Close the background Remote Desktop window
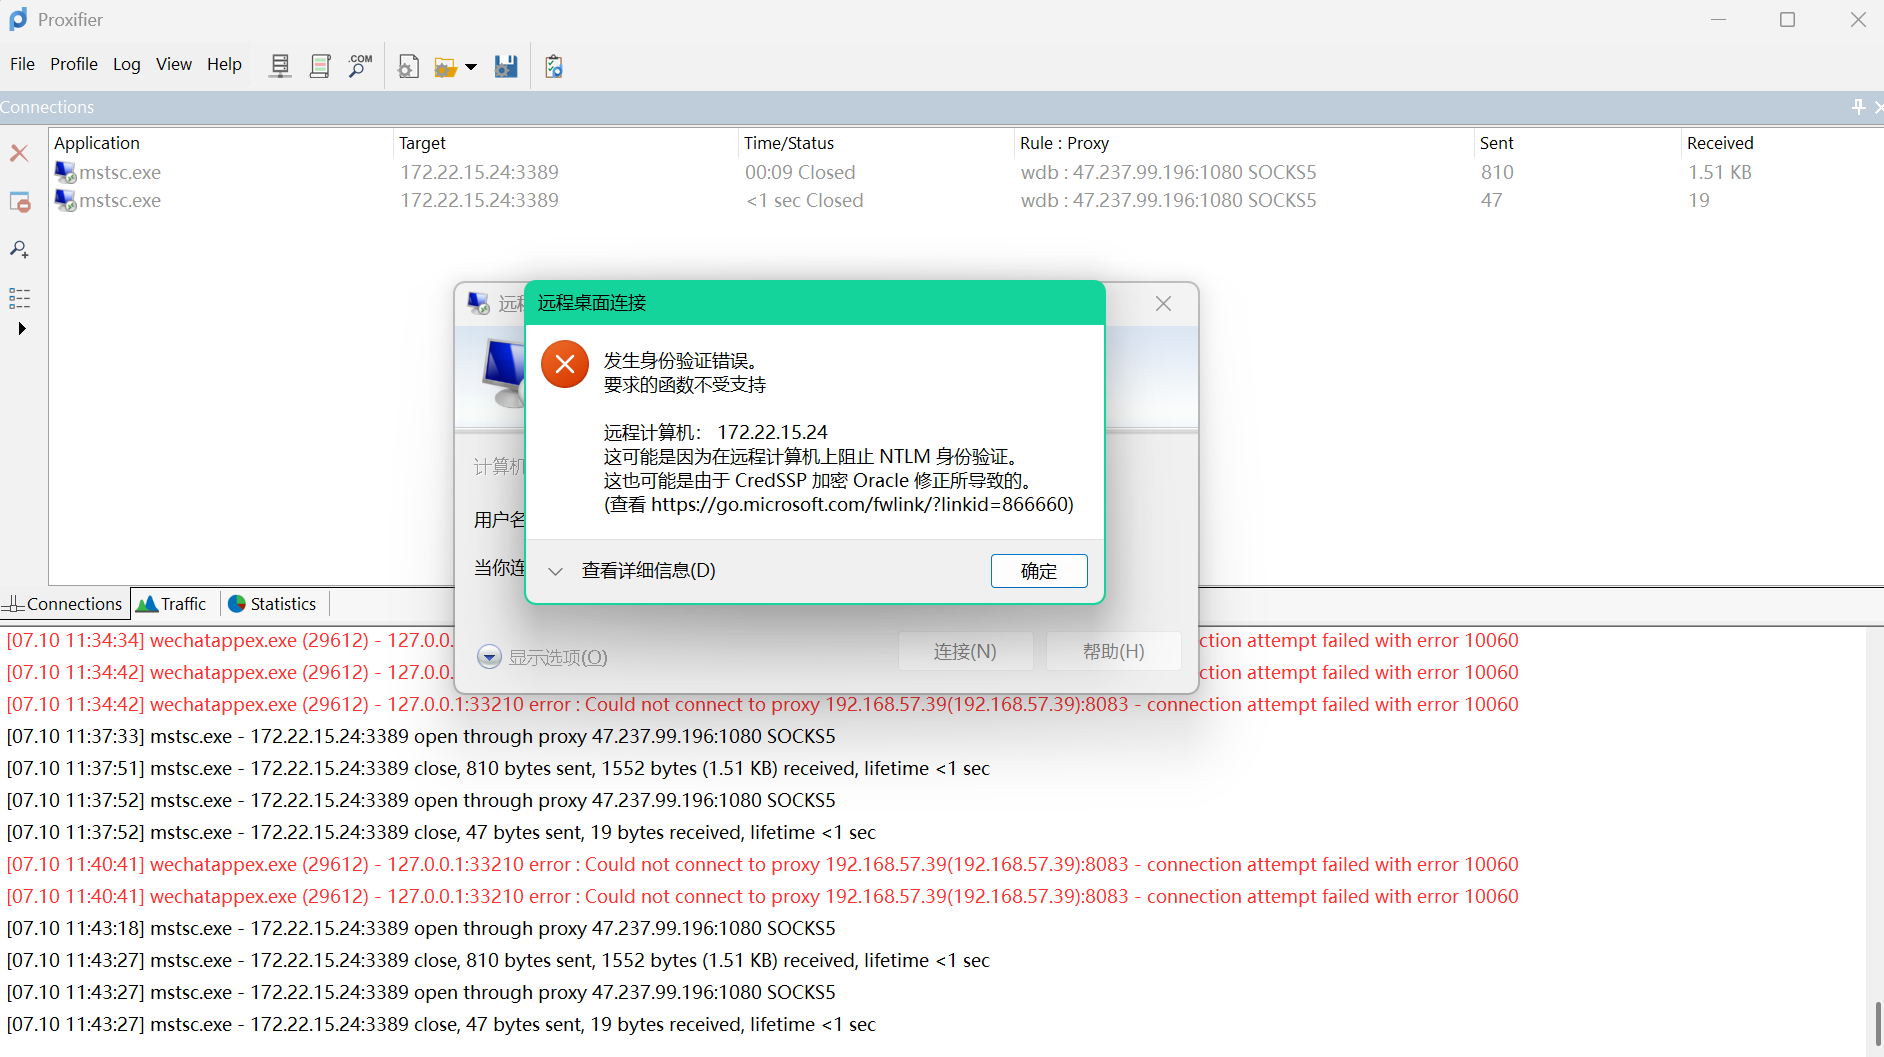This screenshot has height=1057, width=1884. pyautogui.click(x=1163, y=304)
